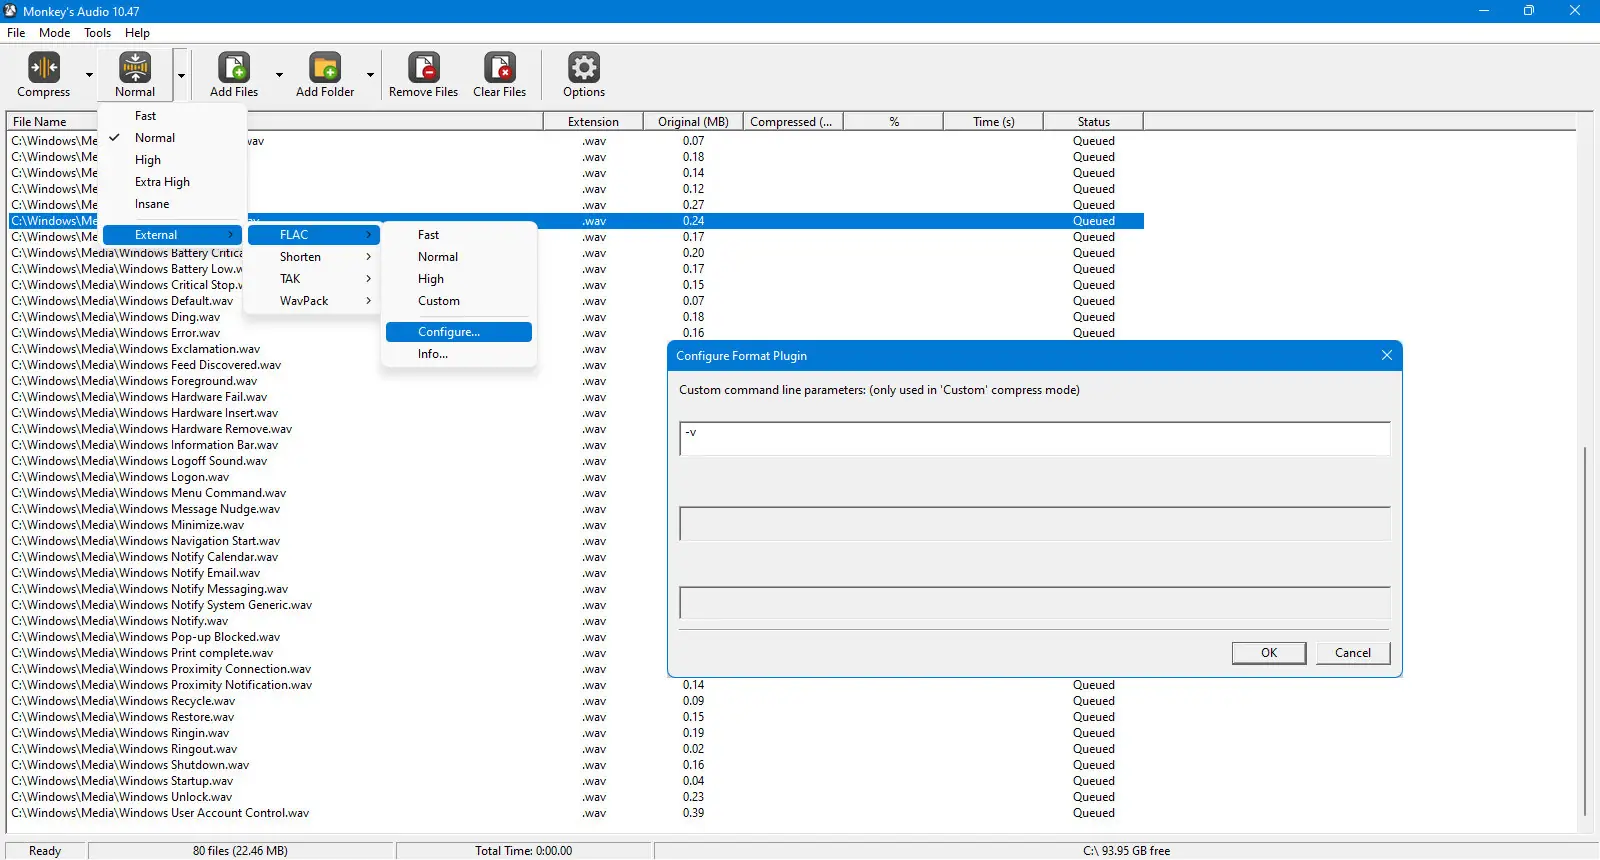Click the Add Files icon
The image size is (1600, 860).
click(x=234, y=68)
